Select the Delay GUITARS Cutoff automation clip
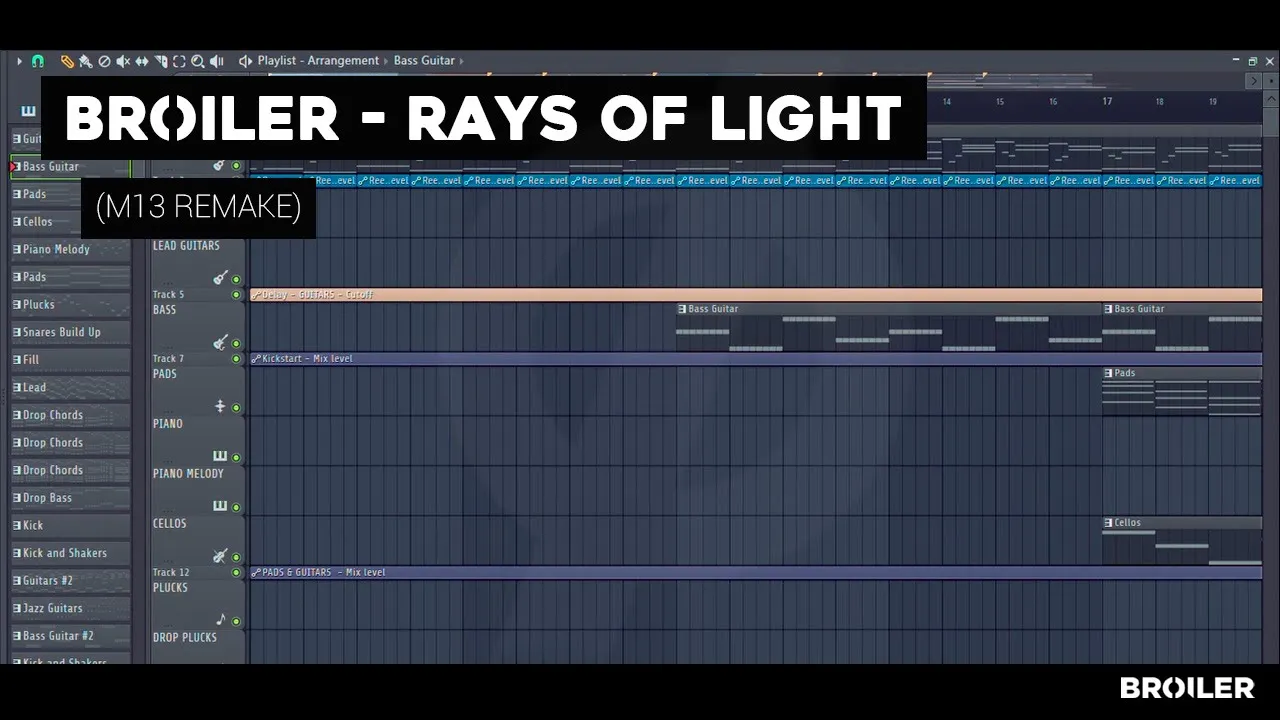This screenshot has width=1280, height=720. [x=756, y=295]
